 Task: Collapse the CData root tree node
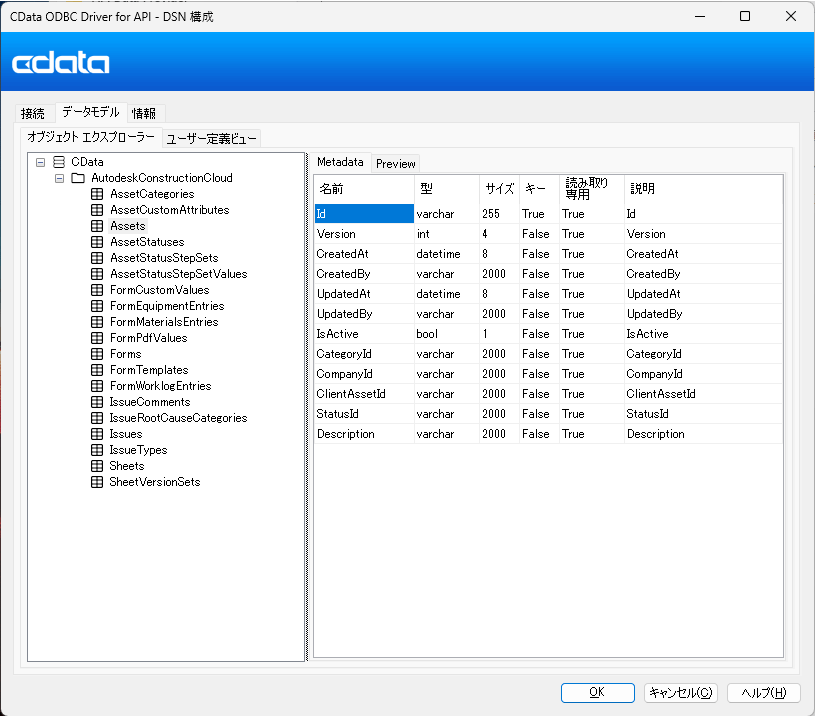[x=41, y=162]
